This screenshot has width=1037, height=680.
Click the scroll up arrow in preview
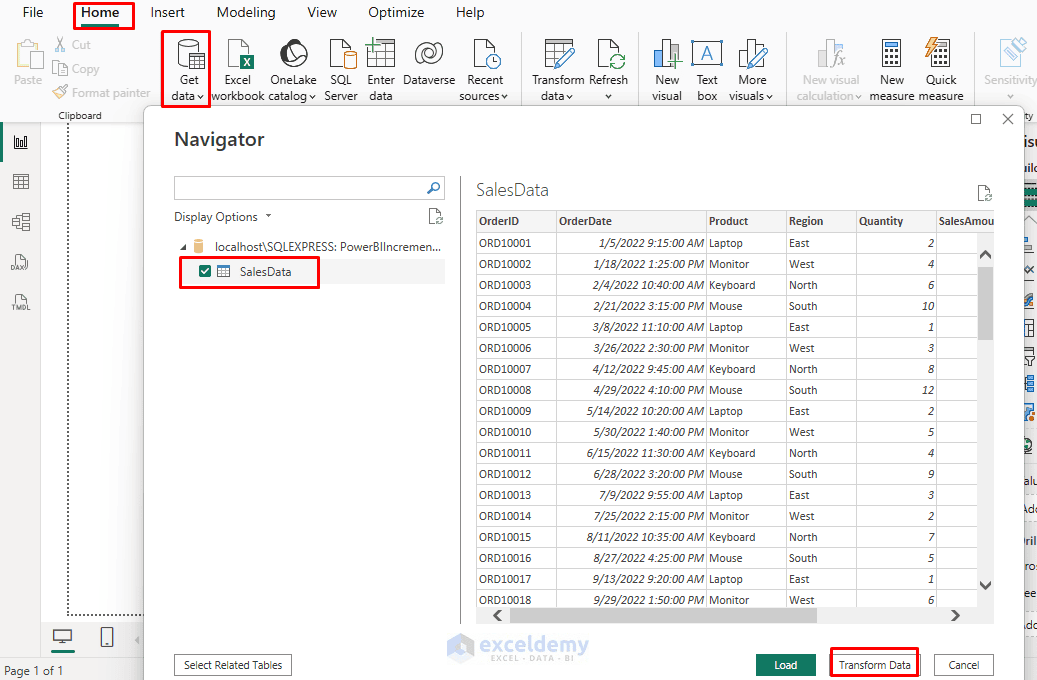pos(985,255)
